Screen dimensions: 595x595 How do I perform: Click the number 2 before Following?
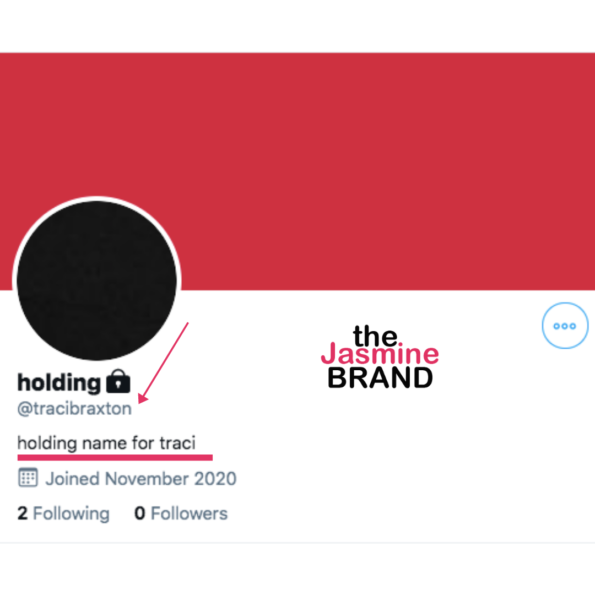(x=22, y=513)
